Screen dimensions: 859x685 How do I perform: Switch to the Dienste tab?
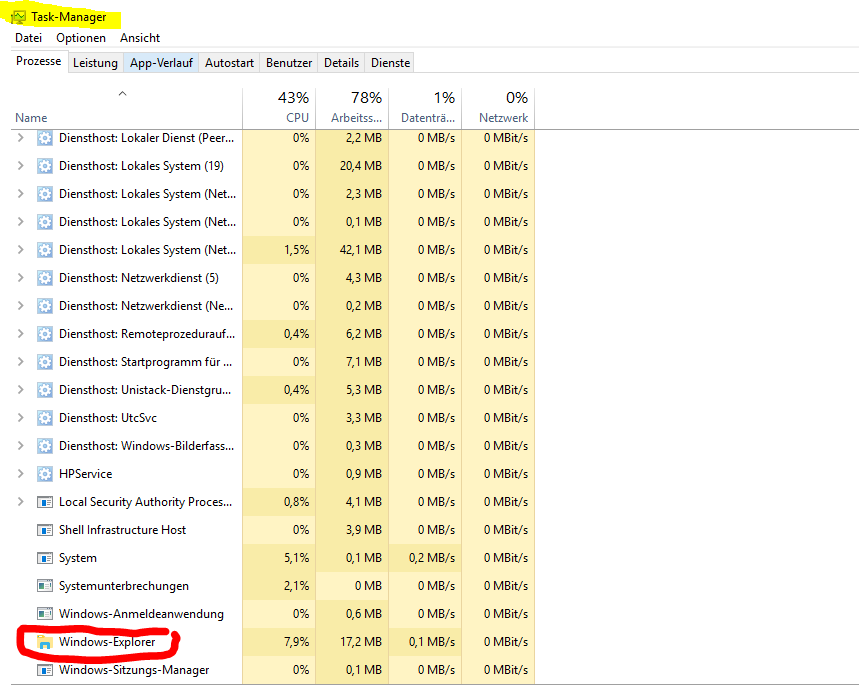pos(390,62)
